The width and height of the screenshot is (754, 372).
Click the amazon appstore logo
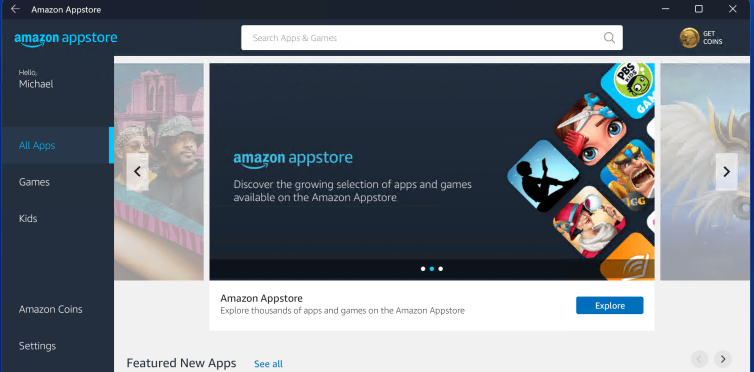66,39
